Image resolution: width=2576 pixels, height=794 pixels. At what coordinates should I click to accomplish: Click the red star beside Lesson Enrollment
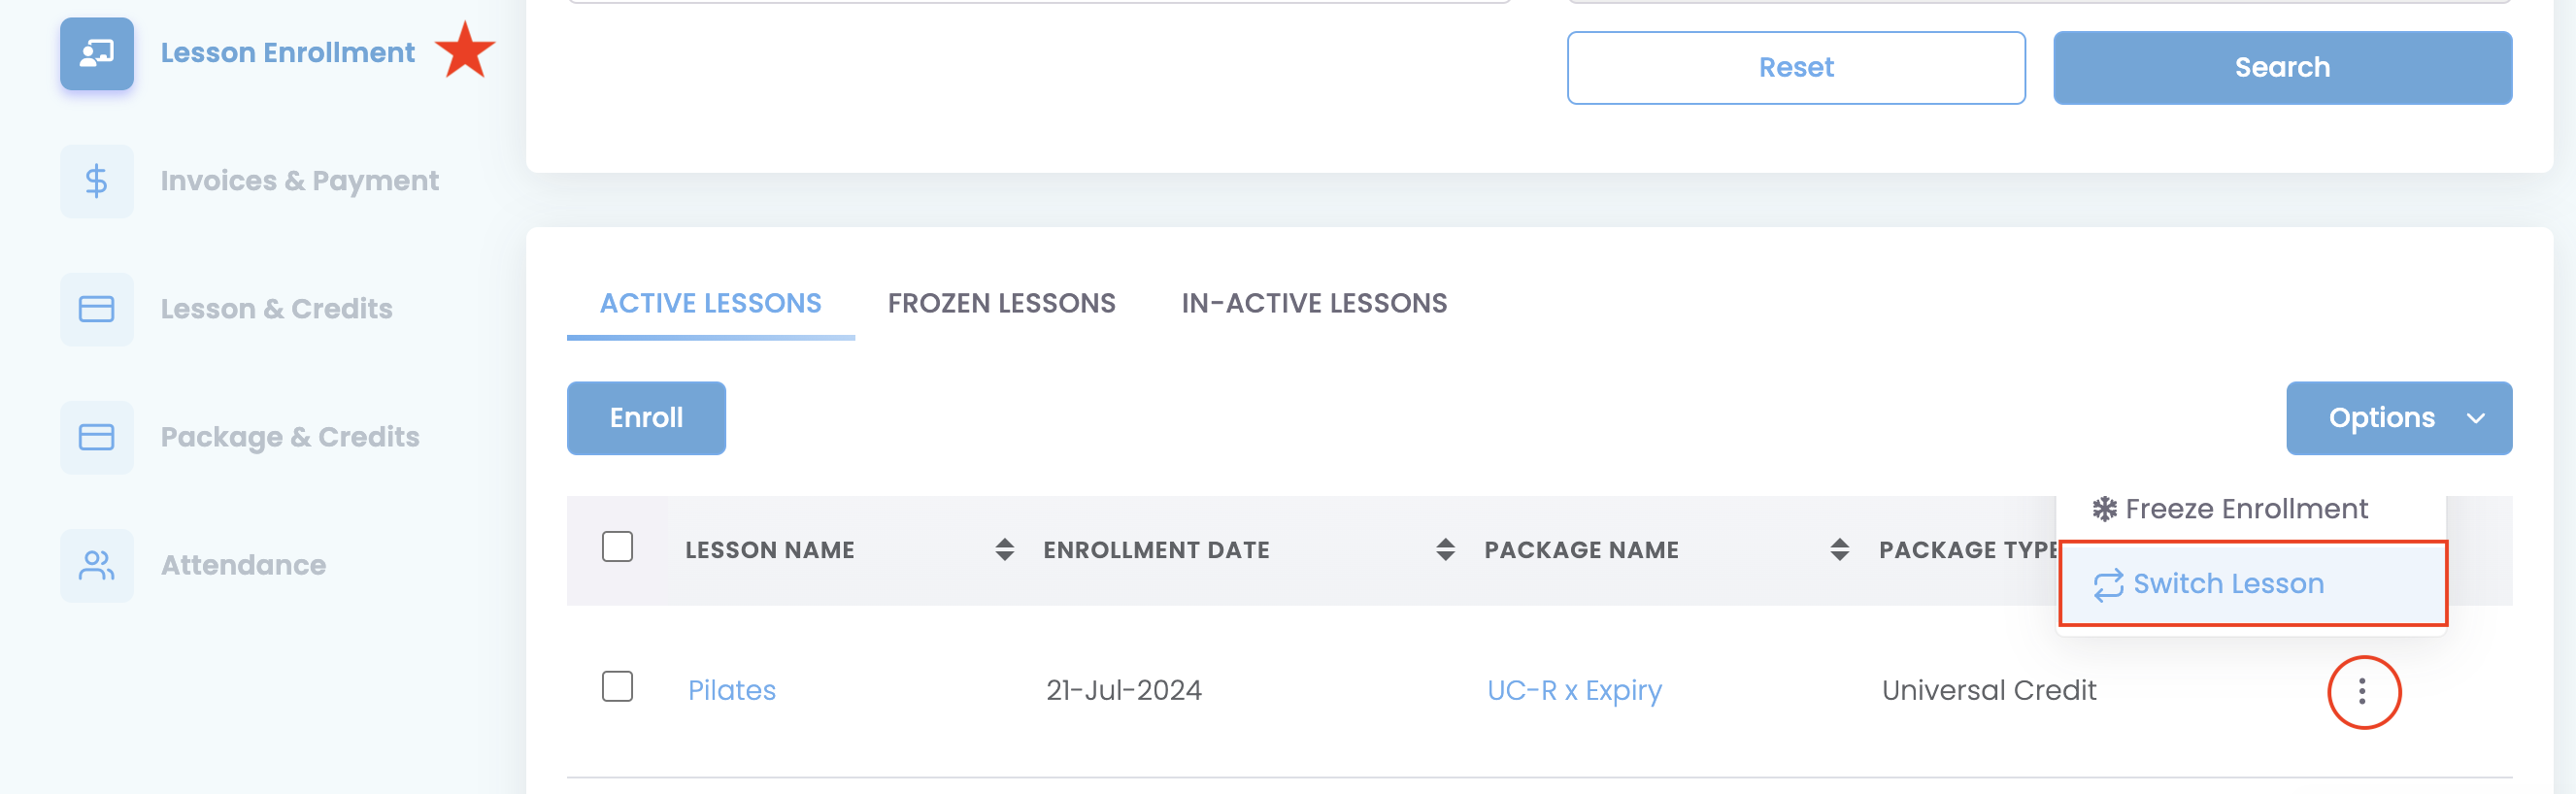click(465, 50)
